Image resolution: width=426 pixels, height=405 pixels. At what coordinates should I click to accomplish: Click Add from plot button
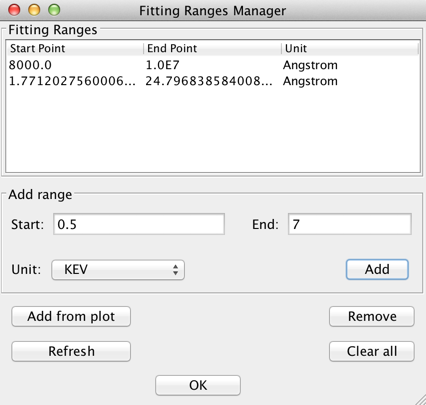[x=71, y=316]
